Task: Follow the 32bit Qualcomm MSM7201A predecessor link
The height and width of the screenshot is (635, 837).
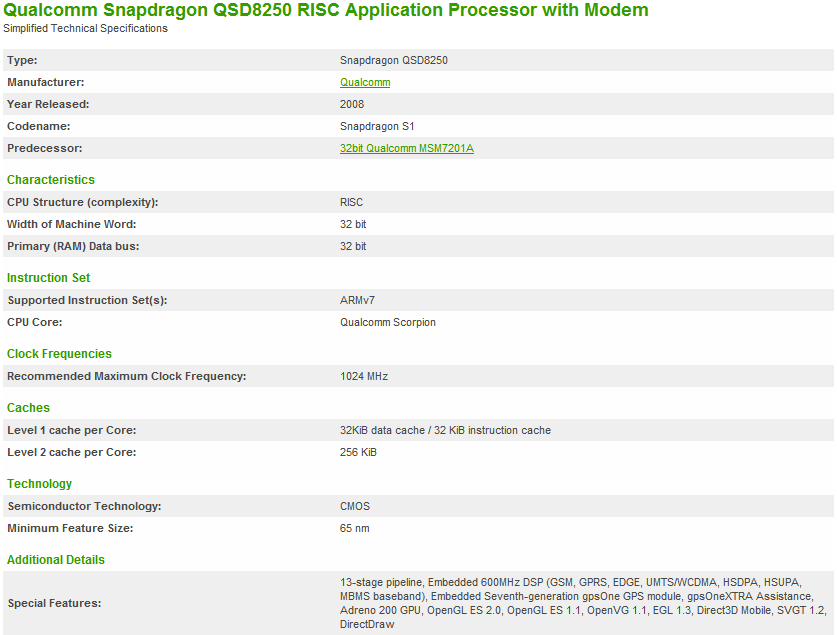Action: click(407, 148)
